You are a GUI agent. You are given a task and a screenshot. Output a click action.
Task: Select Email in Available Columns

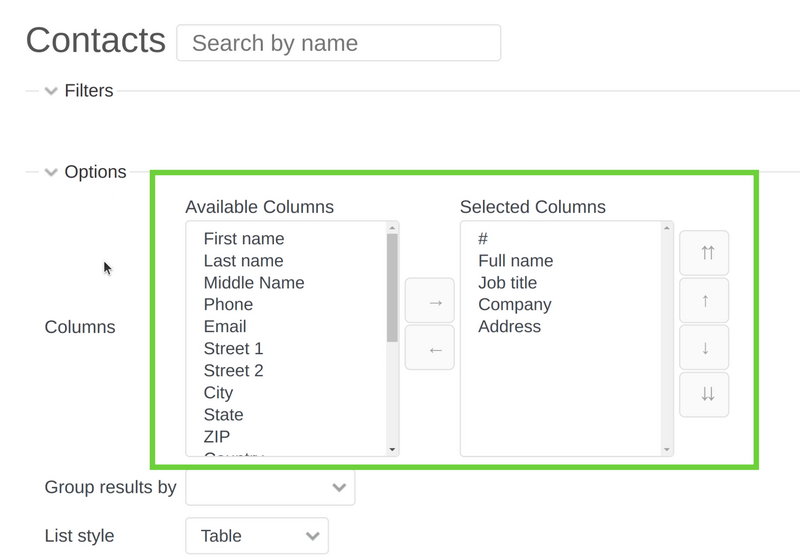224,326
